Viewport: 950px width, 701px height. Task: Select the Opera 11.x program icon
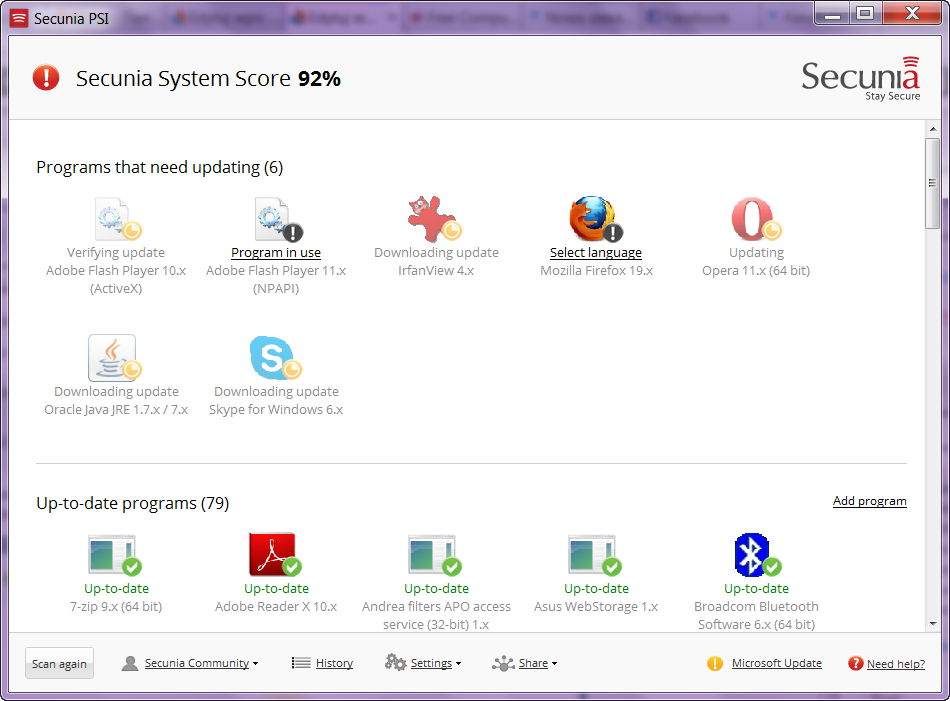pos(756,219)
